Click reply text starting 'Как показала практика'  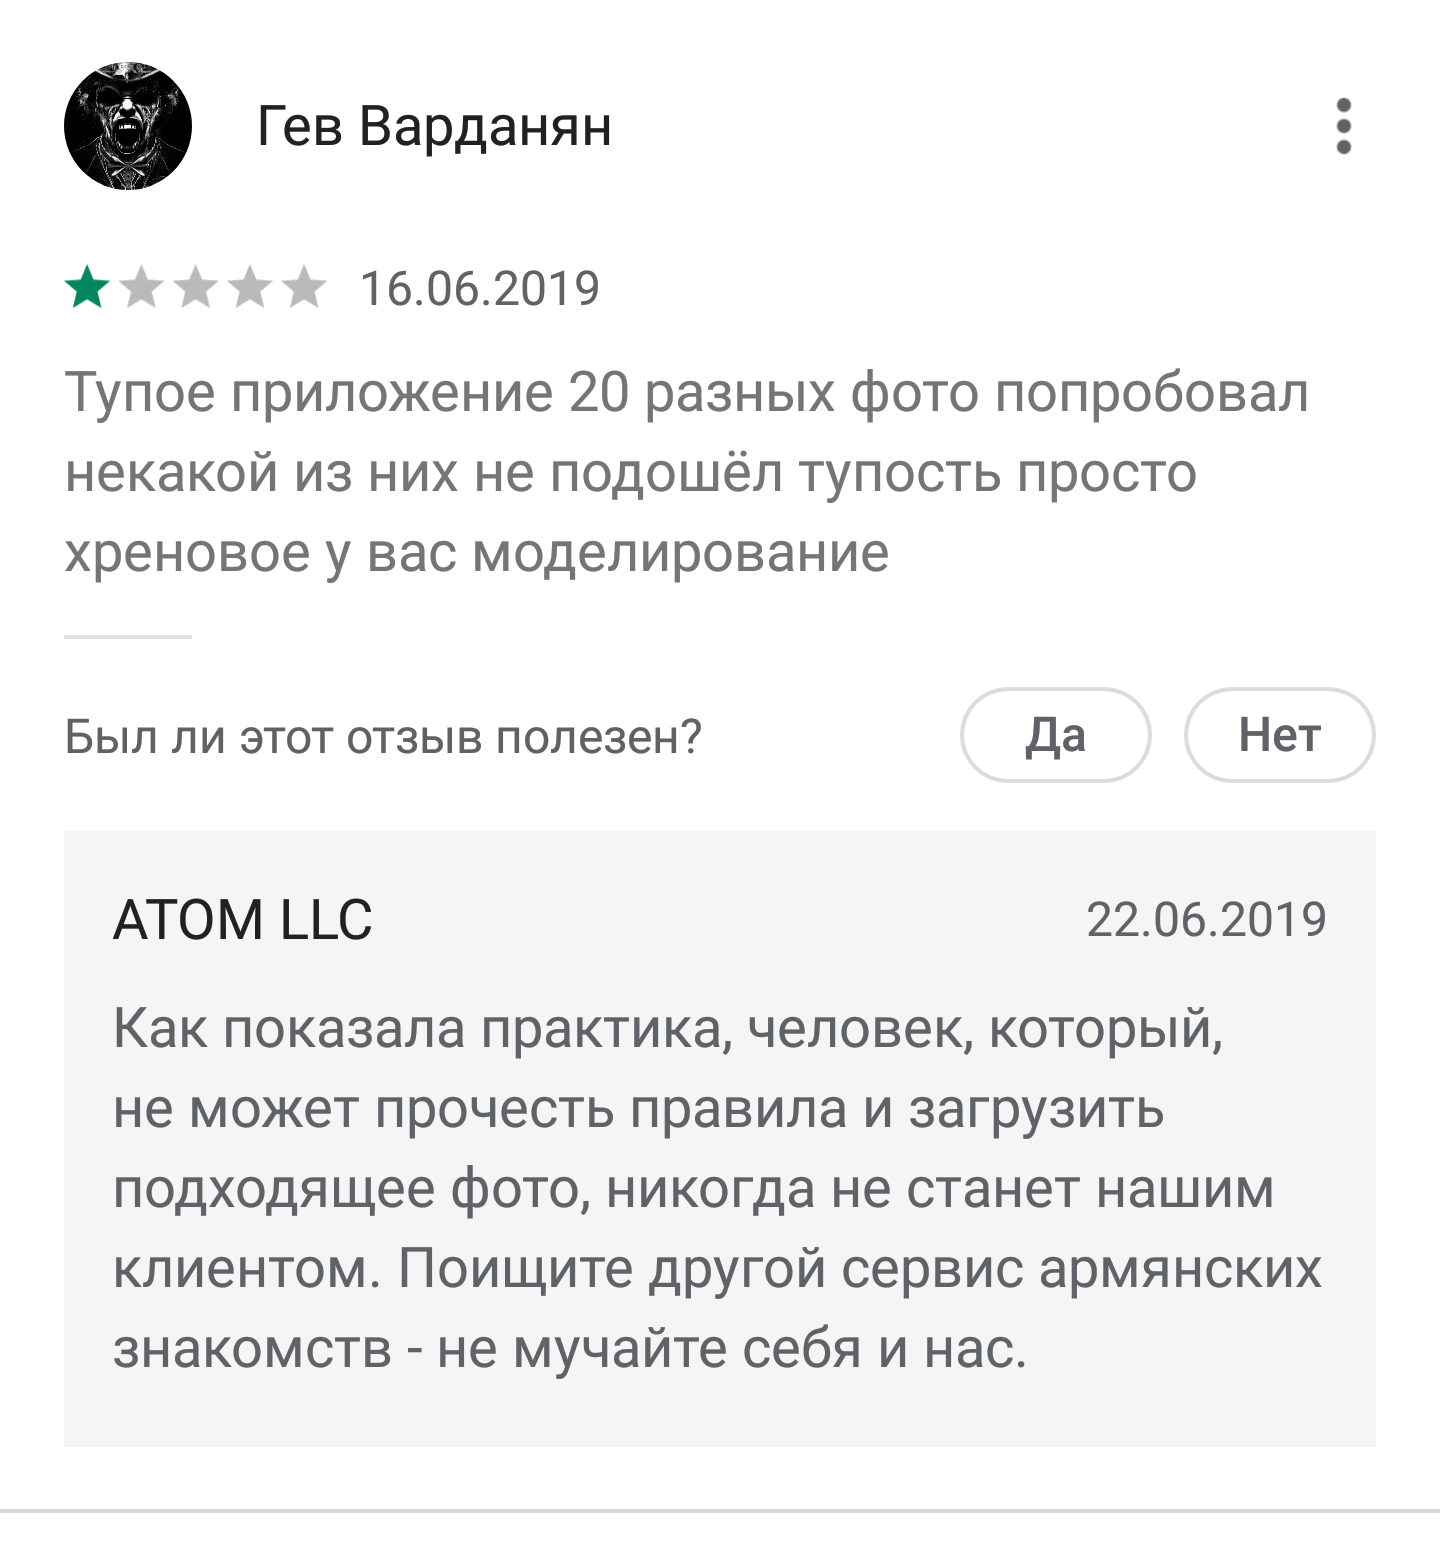click(x=718, y=1188)
